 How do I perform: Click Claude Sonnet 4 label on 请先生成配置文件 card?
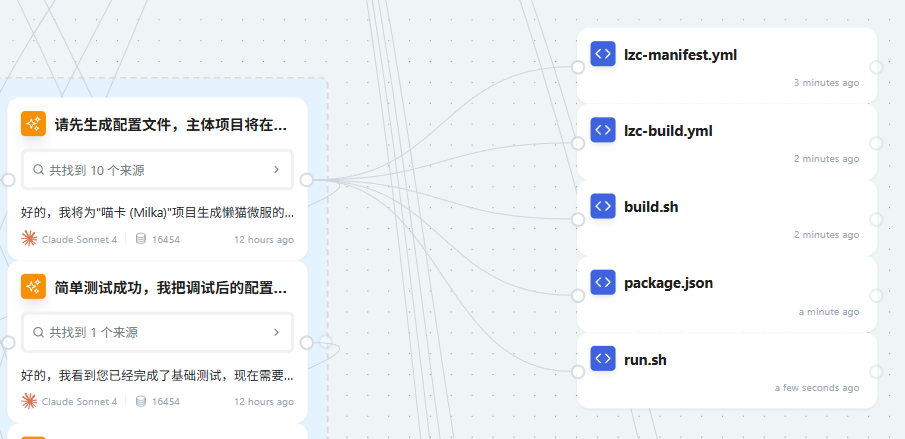(x=80, y=239)
